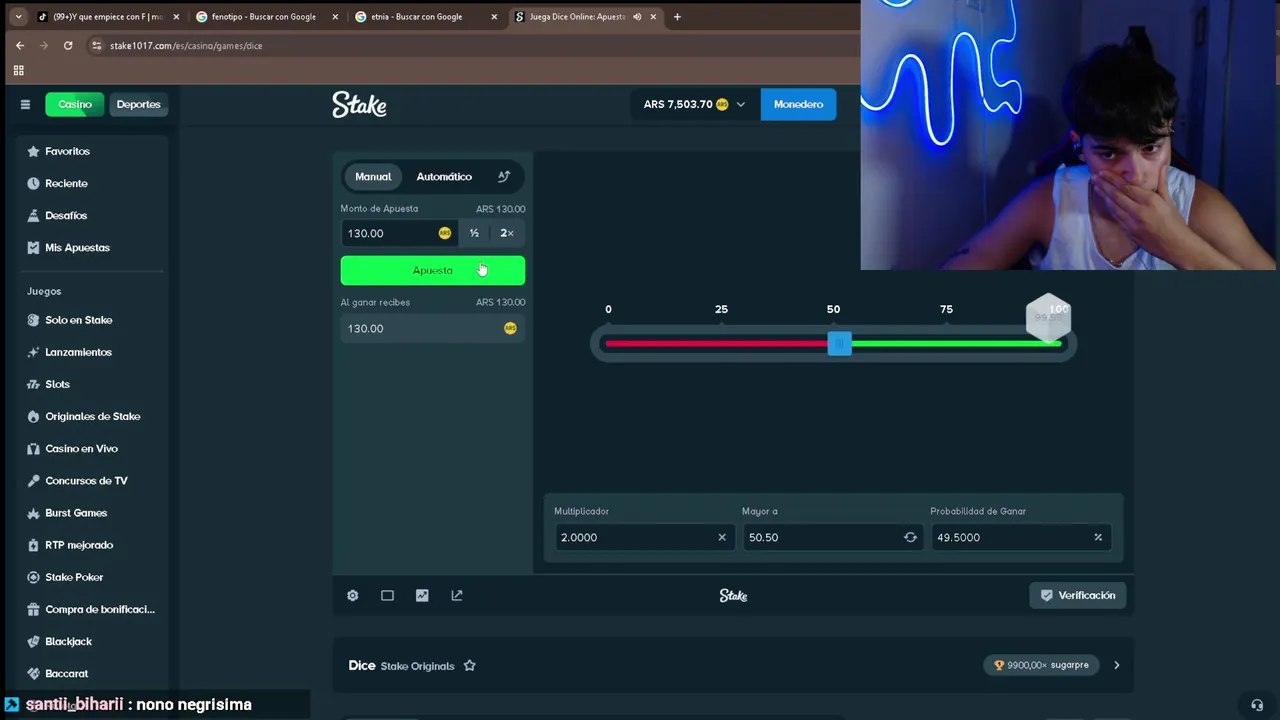Toggle theatre mode rectangle icon

(387, 595)
